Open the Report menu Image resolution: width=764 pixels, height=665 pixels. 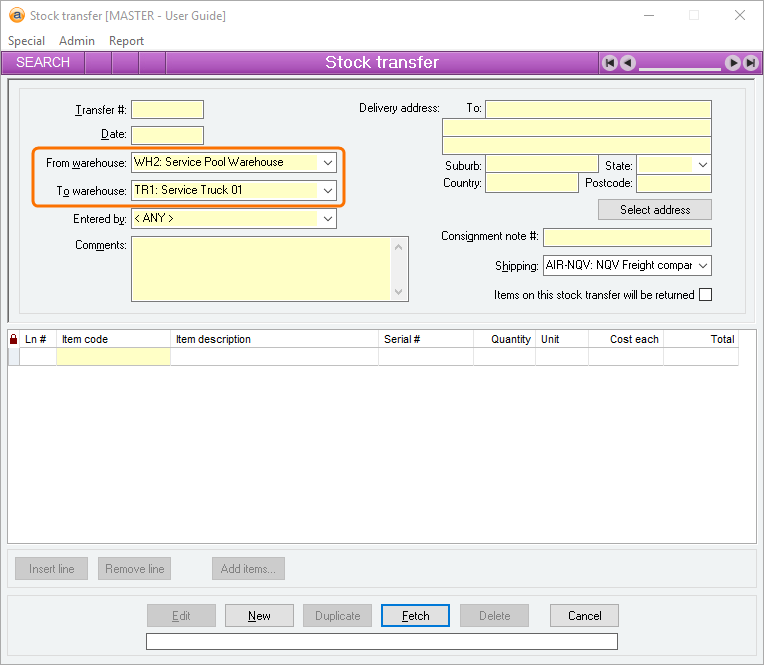click(x=126, y=41)
